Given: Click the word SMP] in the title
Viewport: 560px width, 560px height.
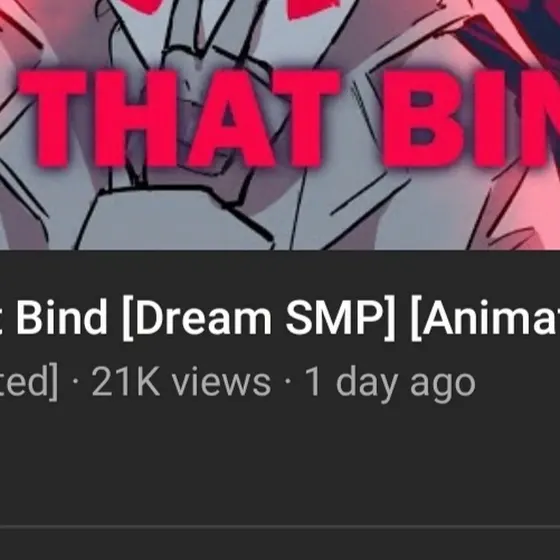Looking at the screenshot, I should tap(340, 318).
